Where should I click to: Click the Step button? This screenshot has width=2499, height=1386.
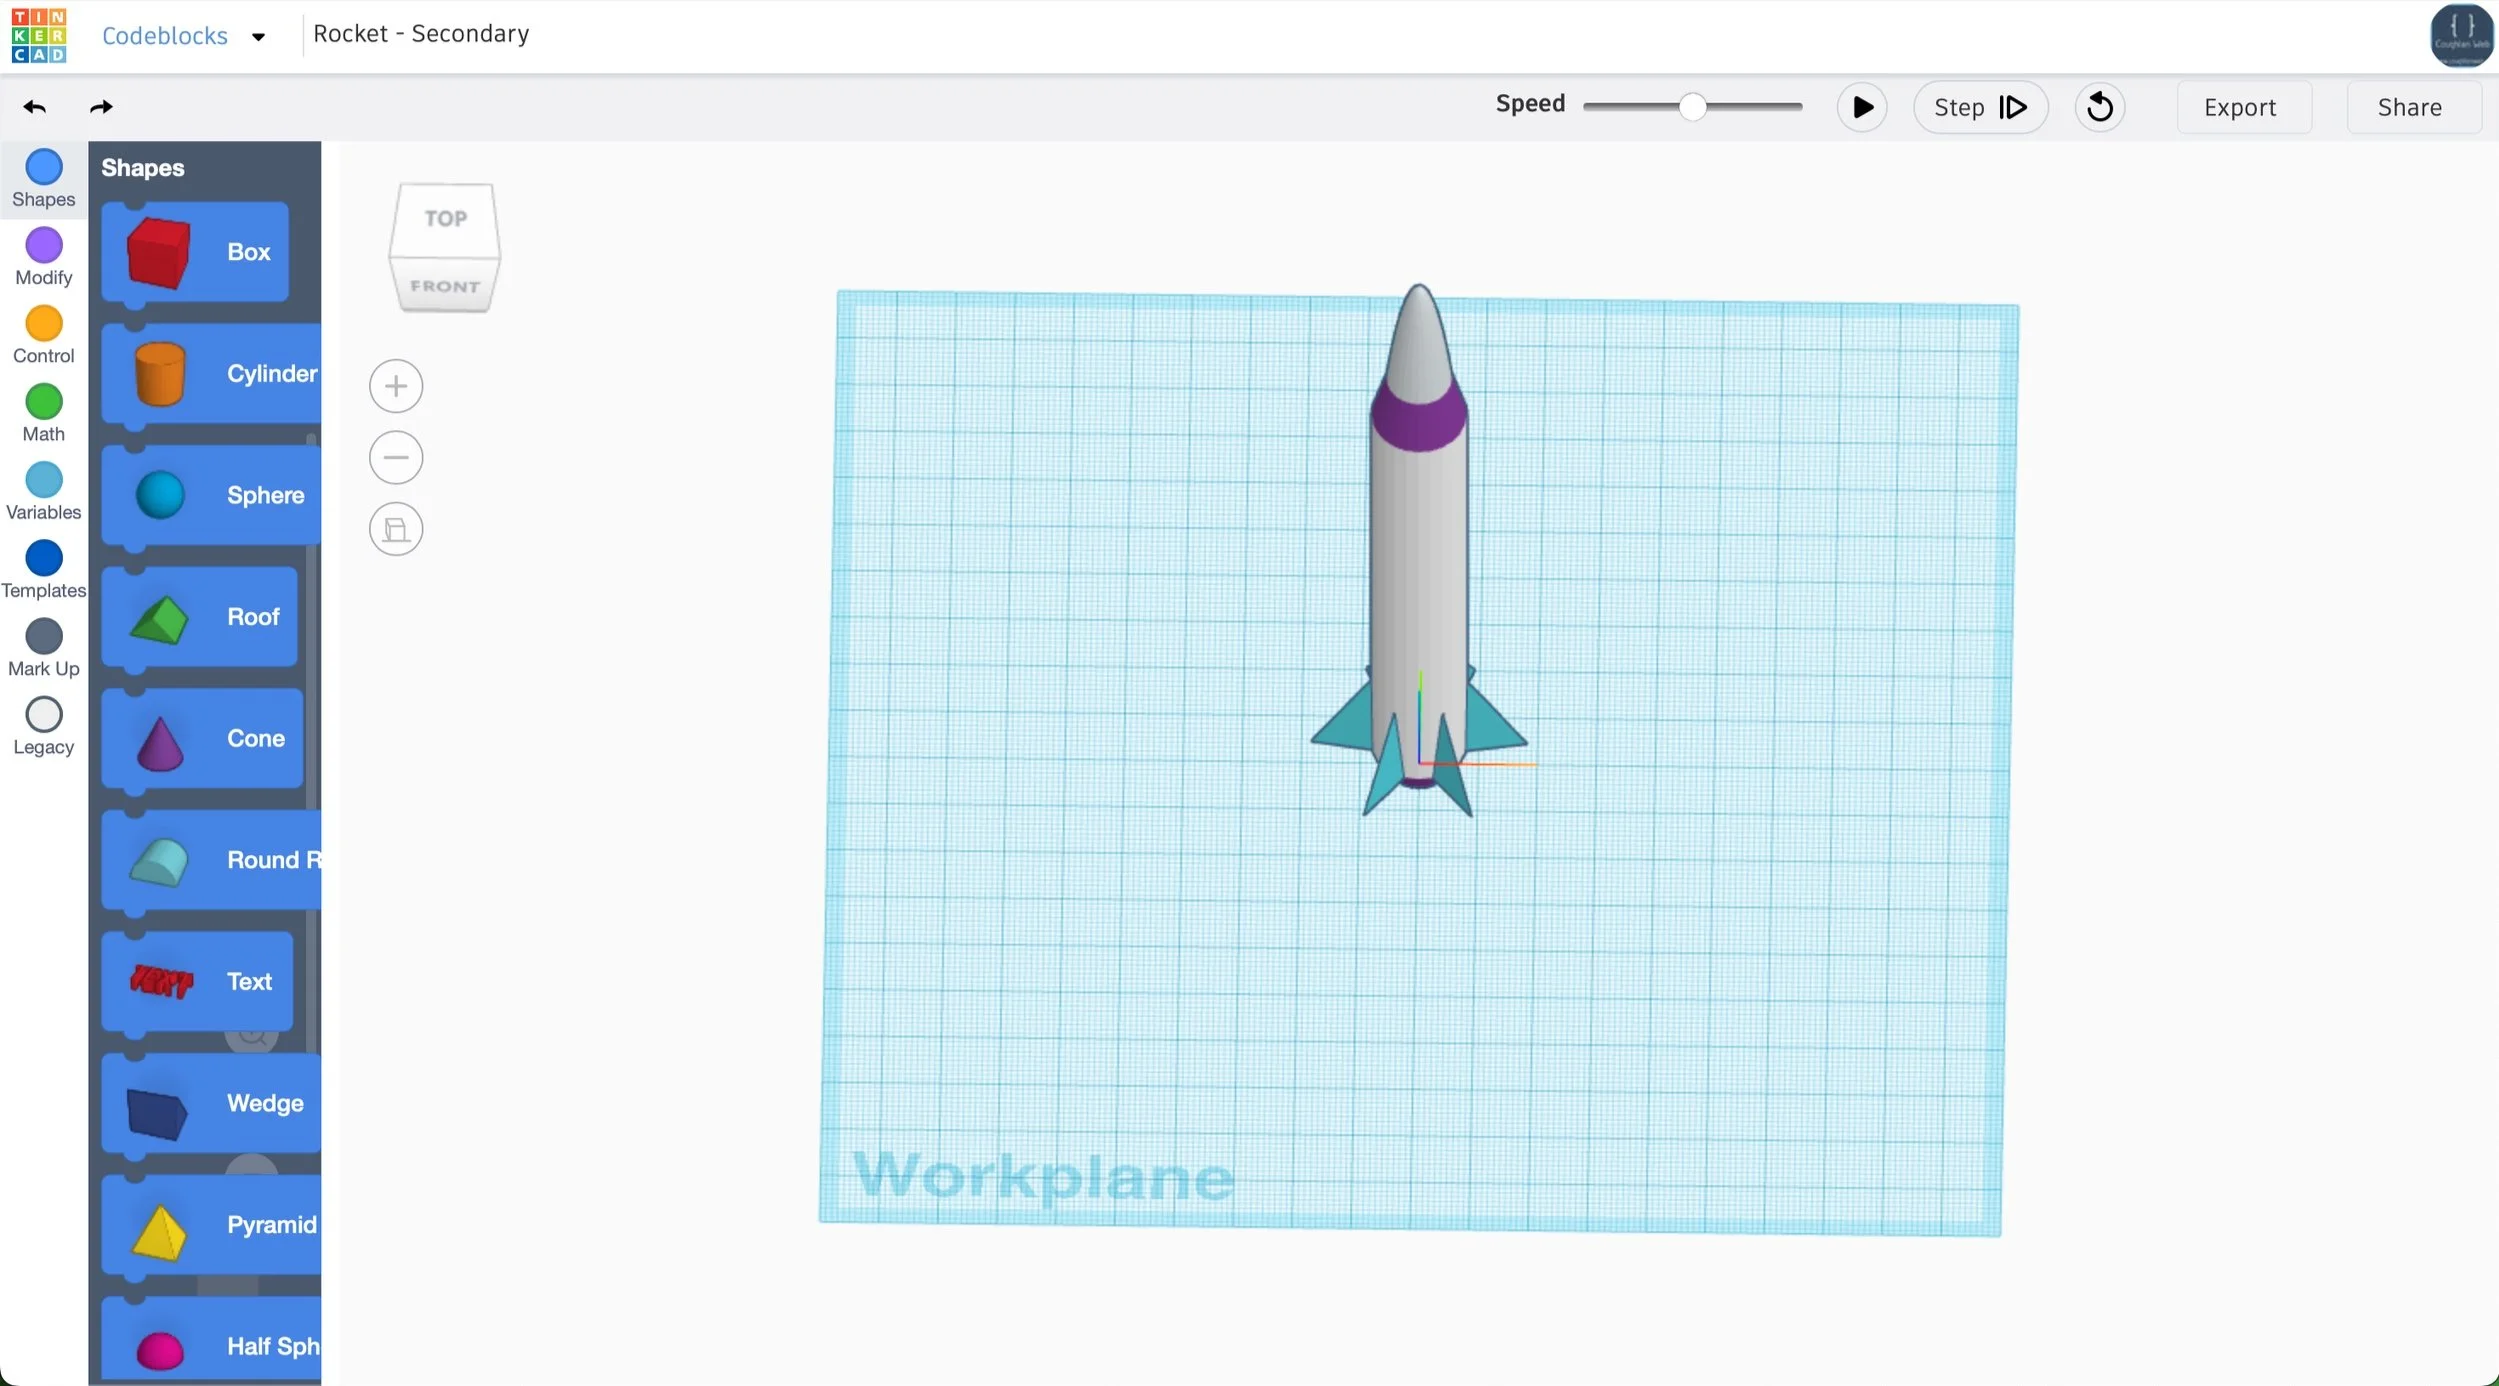coord(1979,107)
